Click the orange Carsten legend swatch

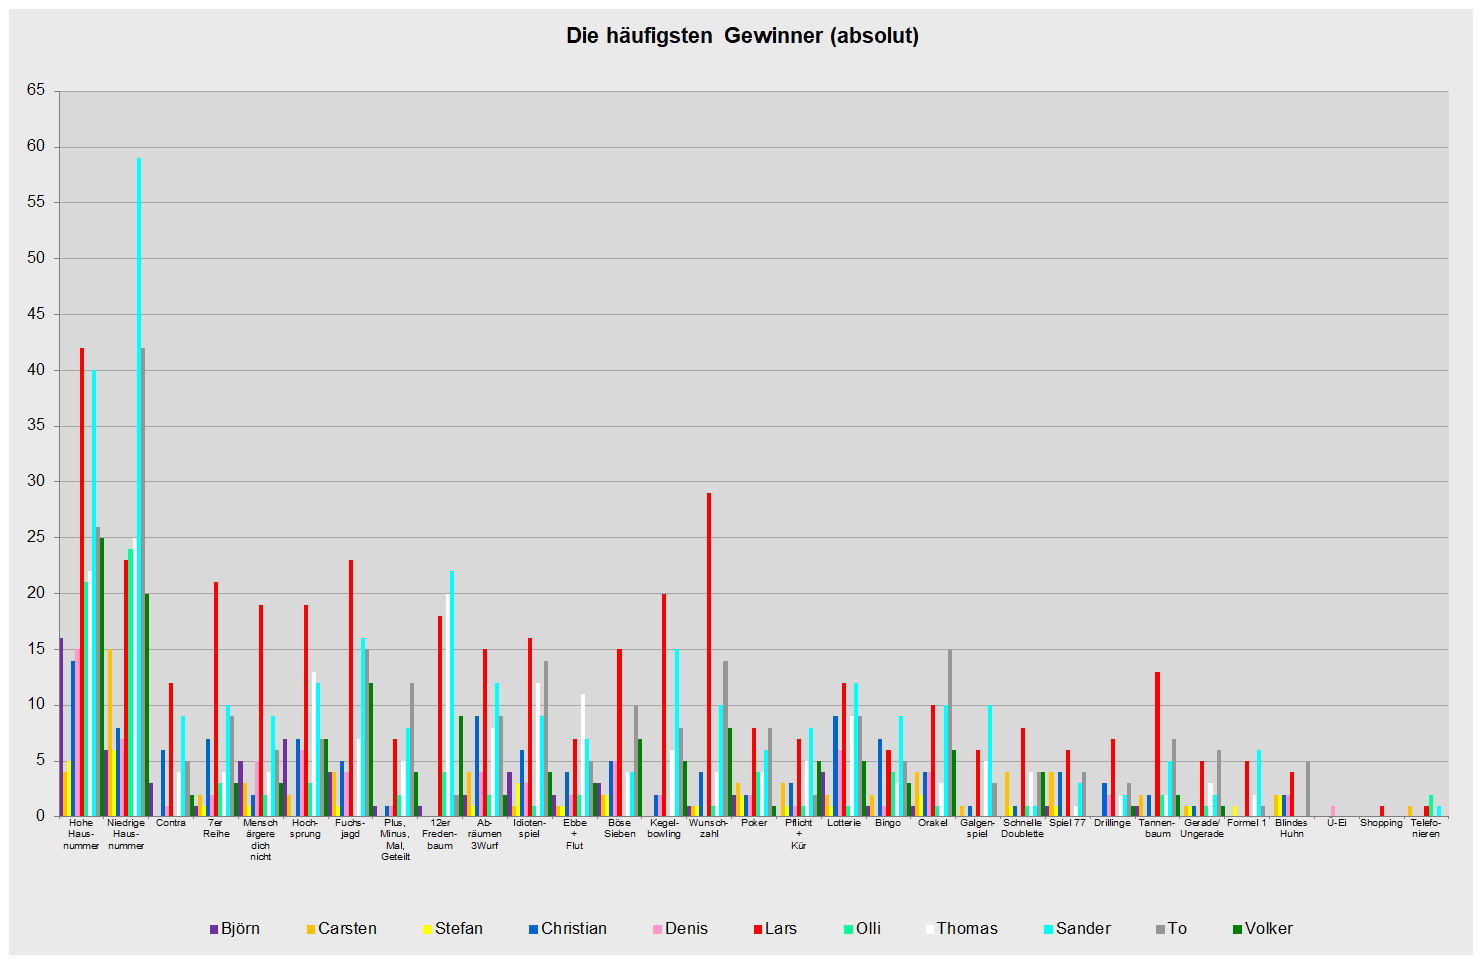311,929
